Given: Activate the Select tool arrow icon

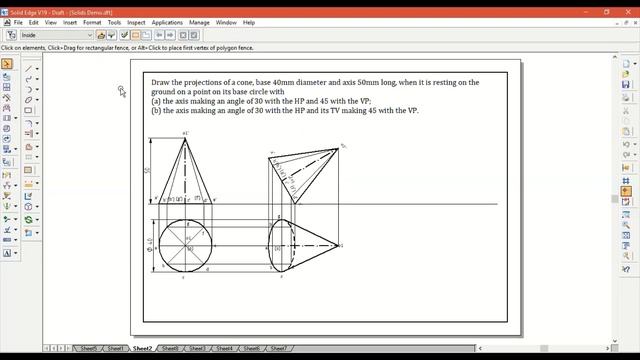Looking at the screenshot, I should pos(7,64).
